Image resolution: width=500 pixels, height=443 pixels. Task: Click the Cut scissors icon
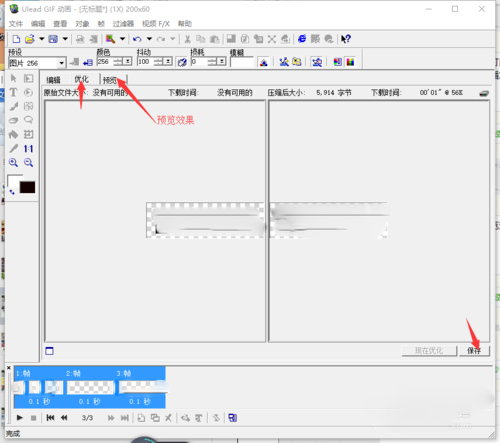pos(188,39)
